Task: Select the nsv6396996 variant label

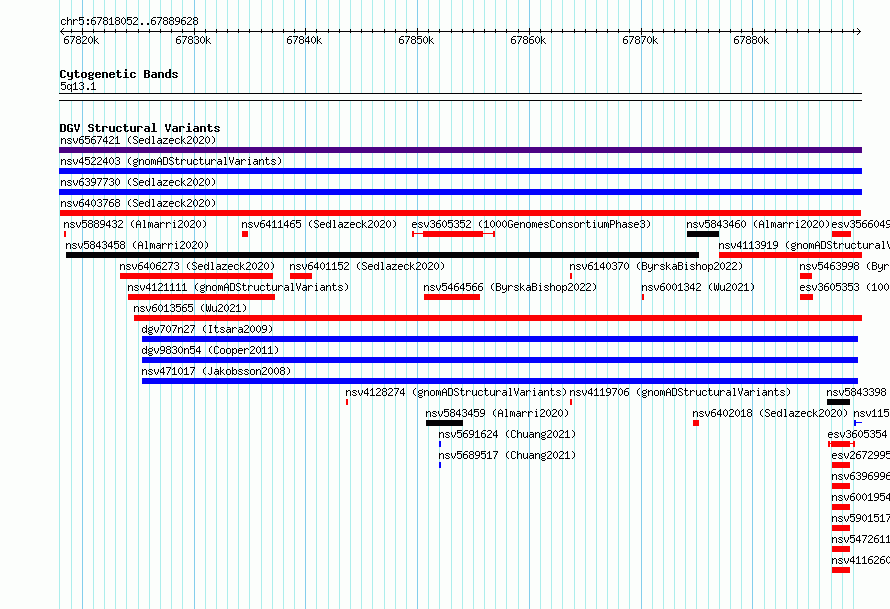Action: 860,476
